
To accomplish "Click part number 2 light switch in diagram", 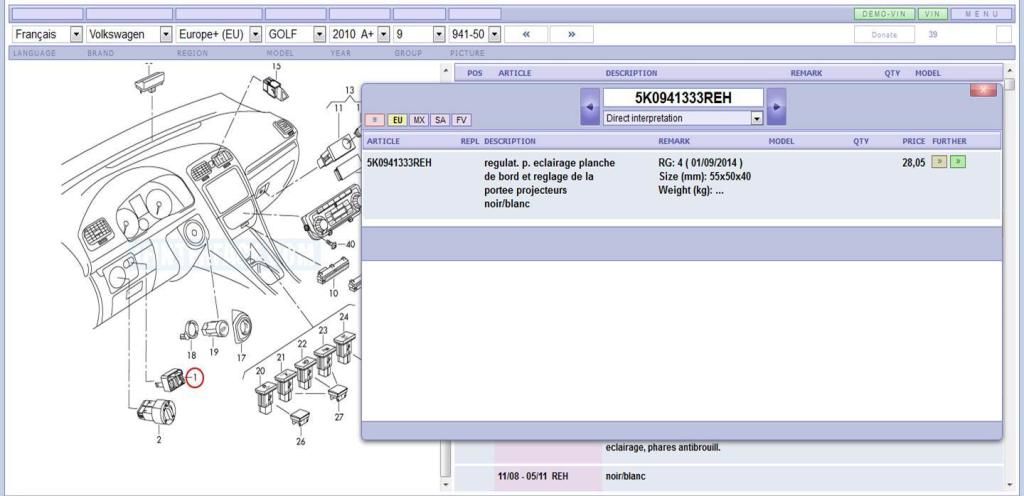I will [156, 413].
